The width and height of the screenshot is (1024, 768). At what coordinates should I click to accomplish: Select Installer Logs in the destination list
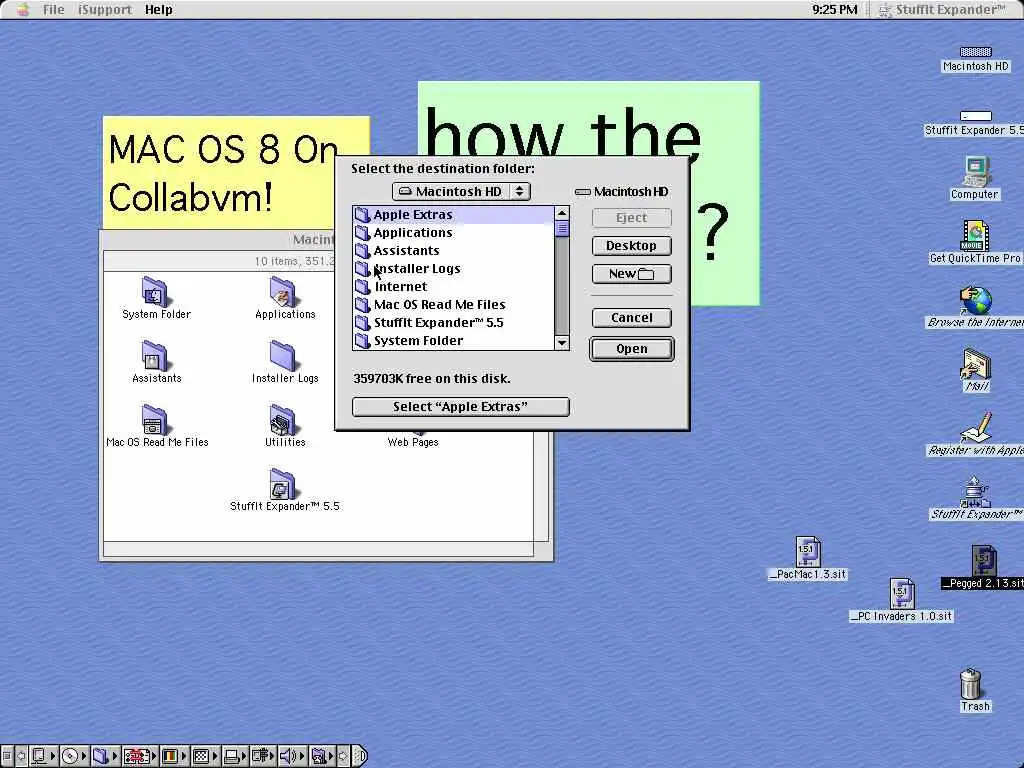pos(453,268)
